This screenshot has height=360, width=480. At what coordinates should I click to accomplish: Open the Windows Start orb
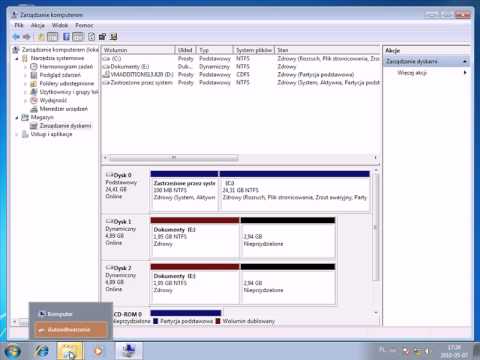(x=12, y=351)
